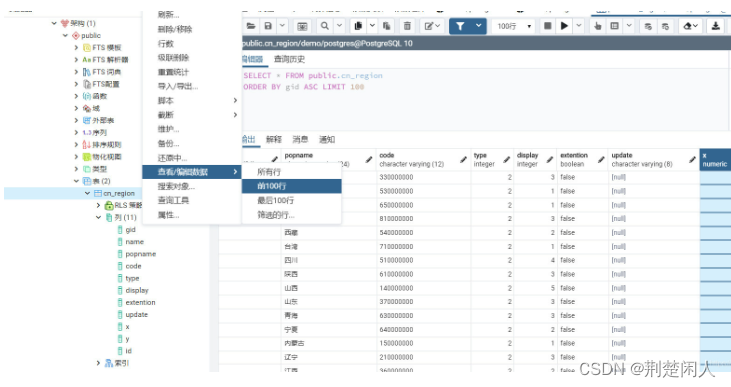Choose 删除/移除 from the context menu

point(192,29)
